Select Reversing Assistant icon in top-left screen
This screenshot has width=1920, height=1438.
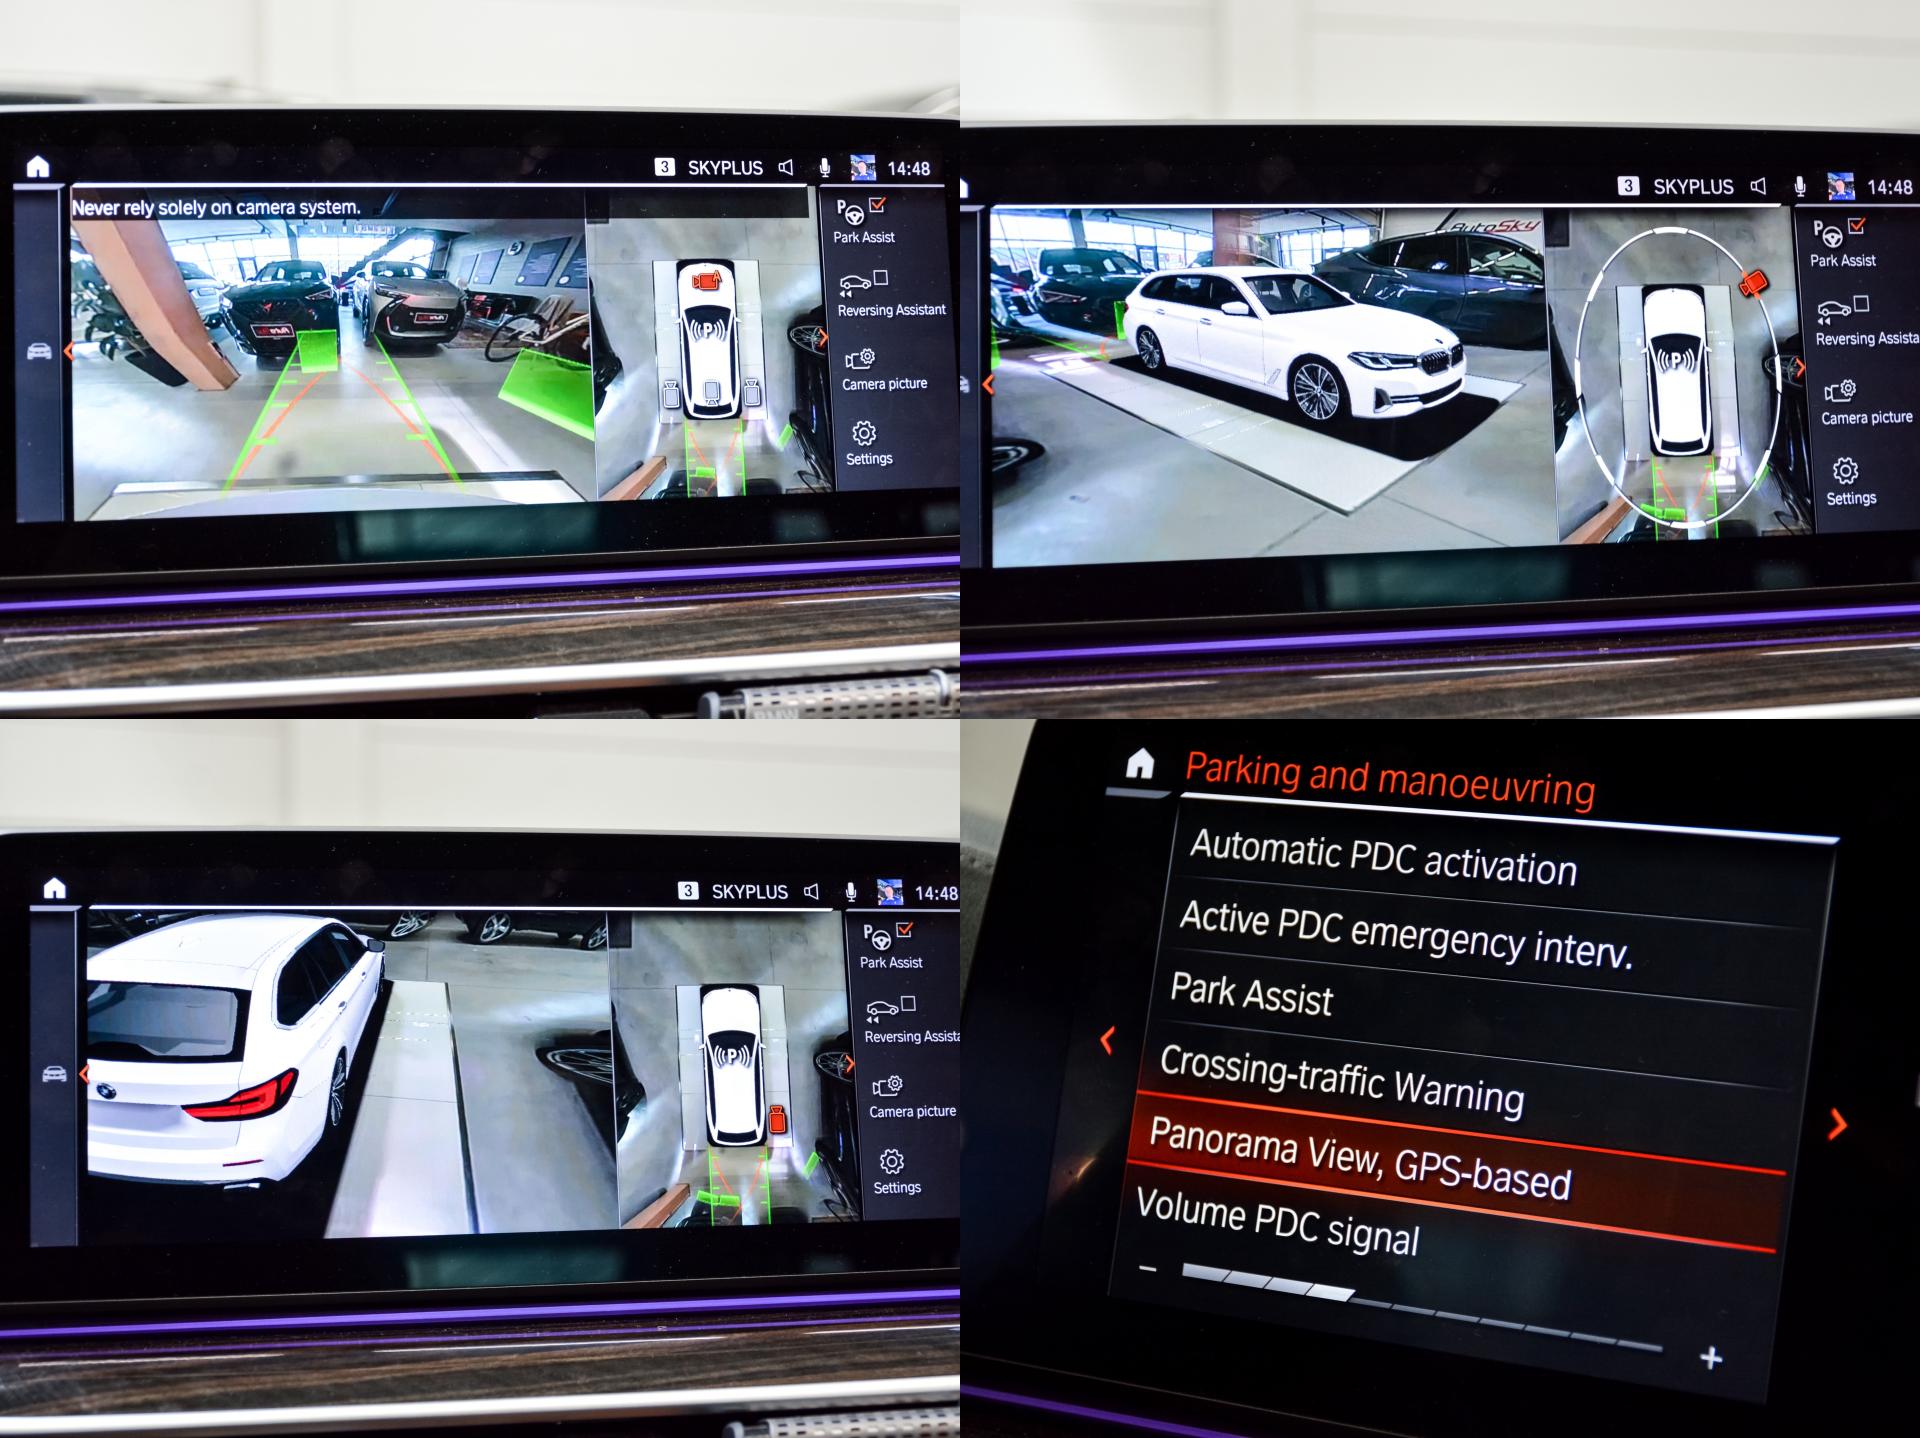click(x=855, y=284)
